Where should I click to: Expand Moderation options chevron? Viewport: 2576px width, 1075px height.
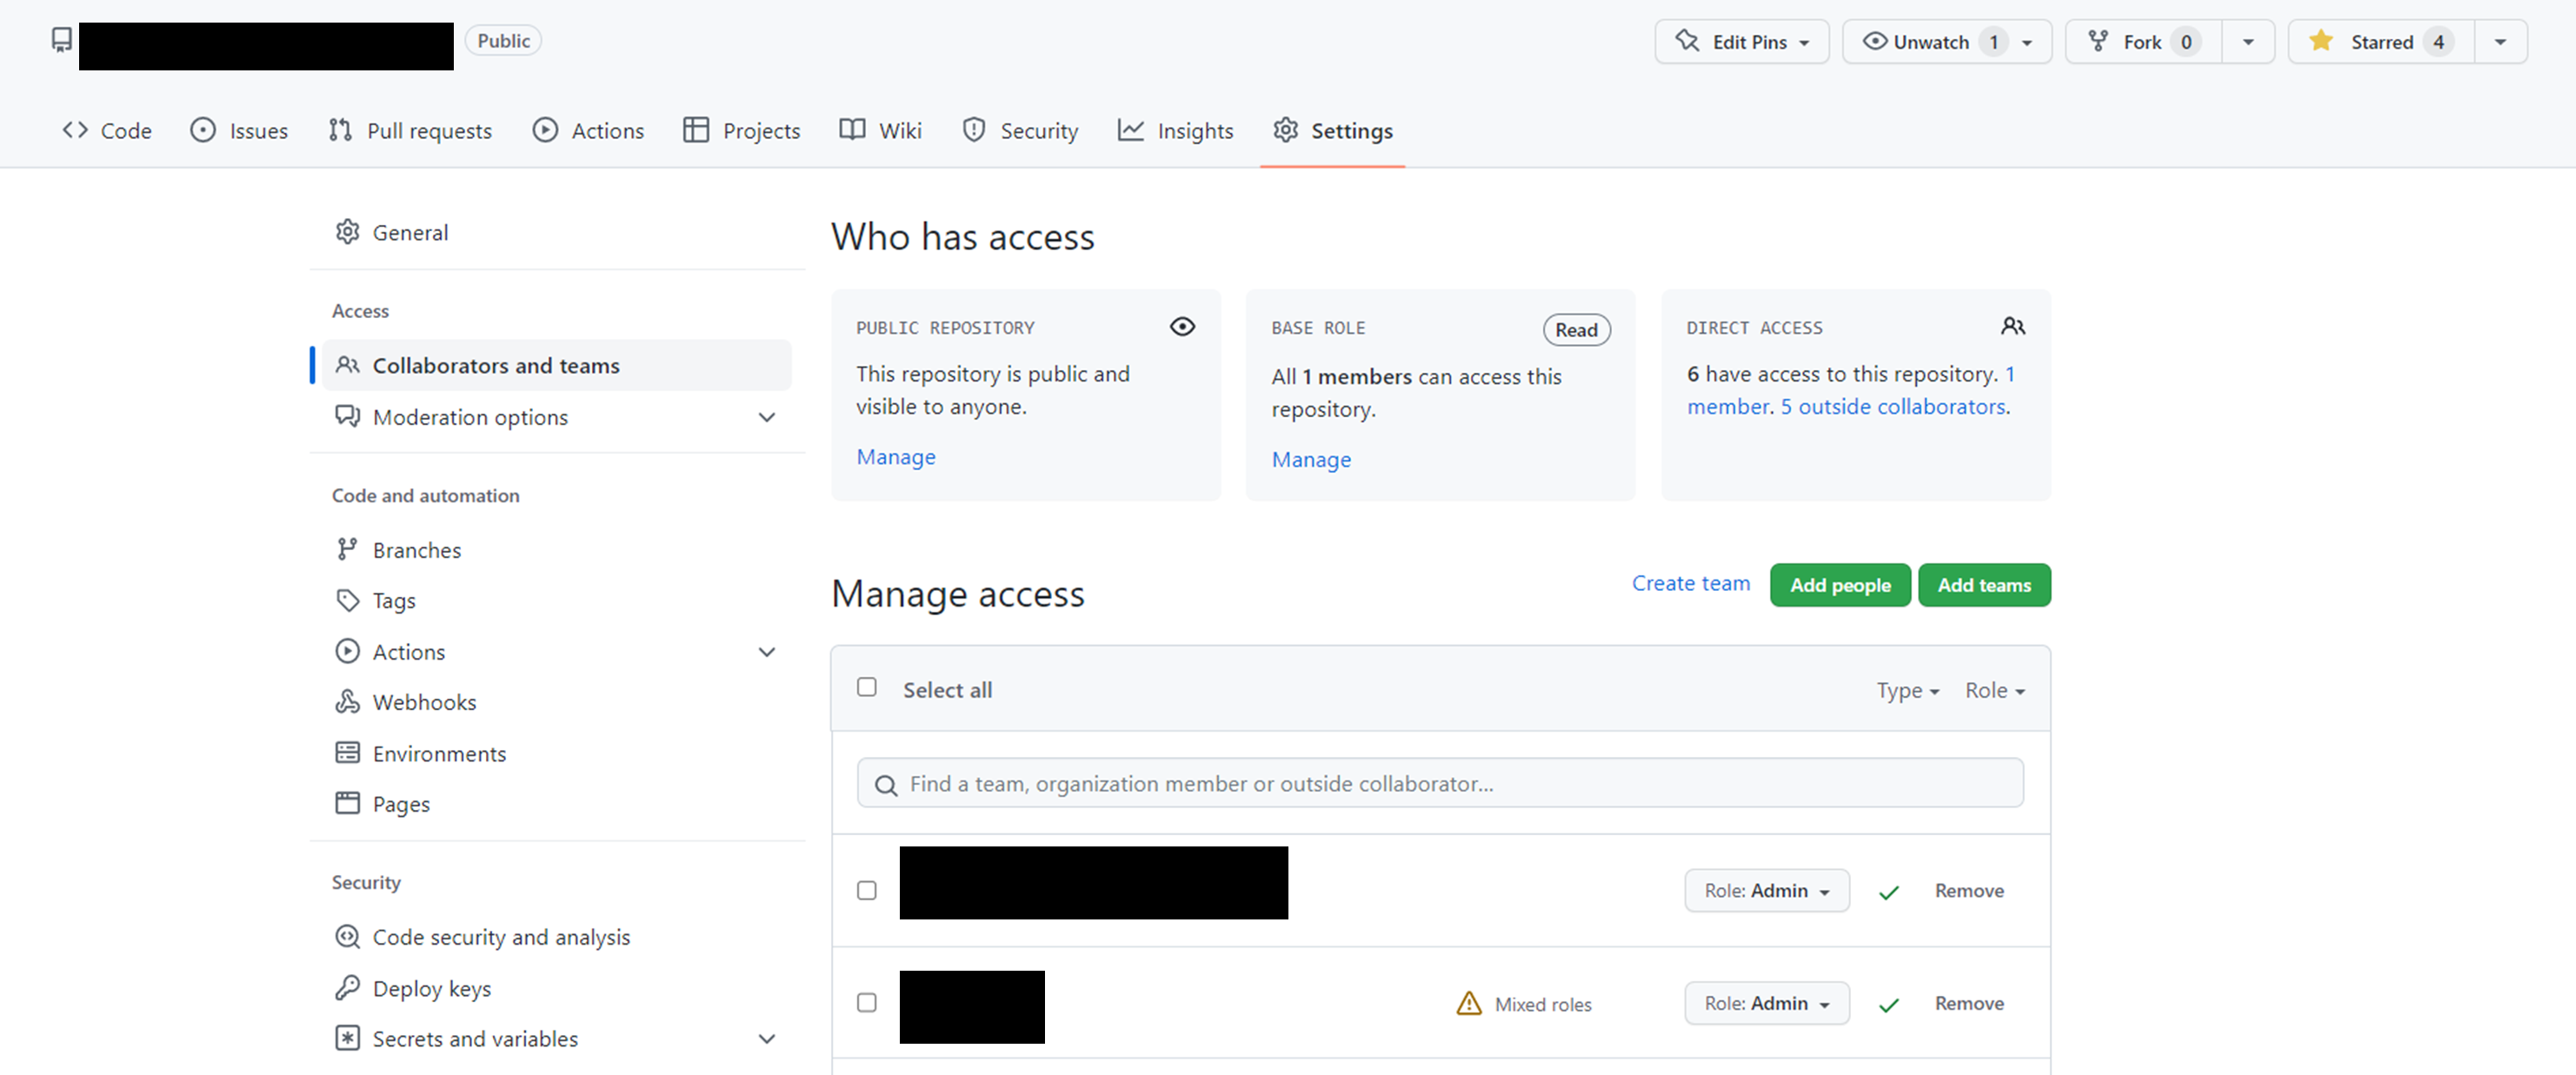click(767, 417)
